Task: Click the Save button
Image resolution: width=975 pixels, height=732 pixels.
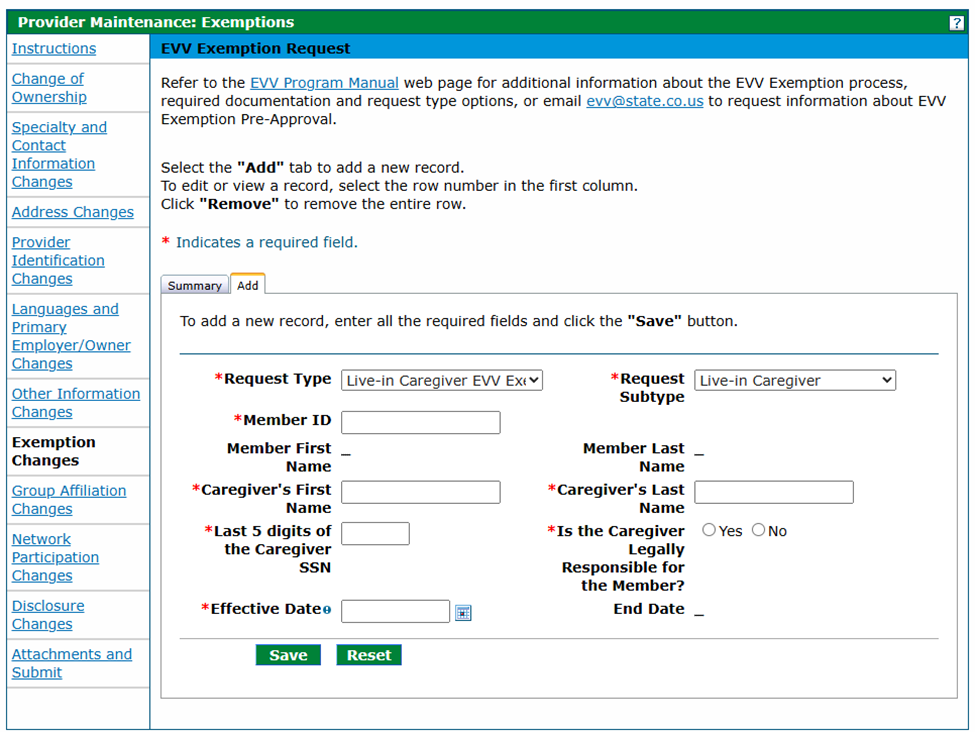Action: (288, 655)
